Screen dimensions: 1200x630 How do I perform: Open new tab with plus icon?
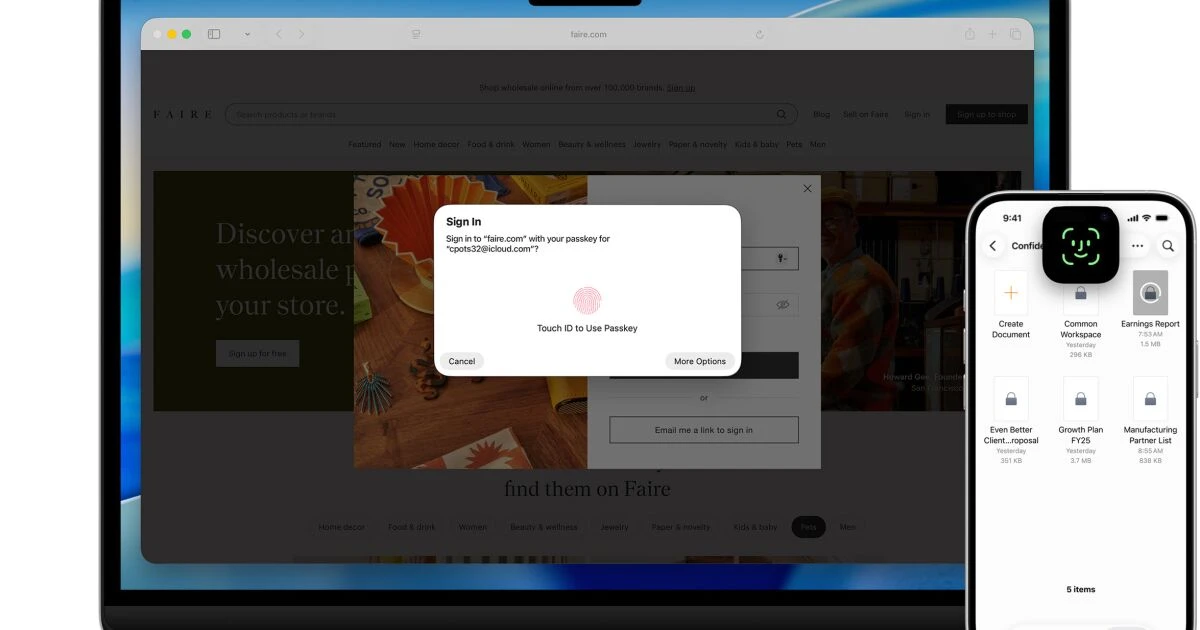pos(993,34)
